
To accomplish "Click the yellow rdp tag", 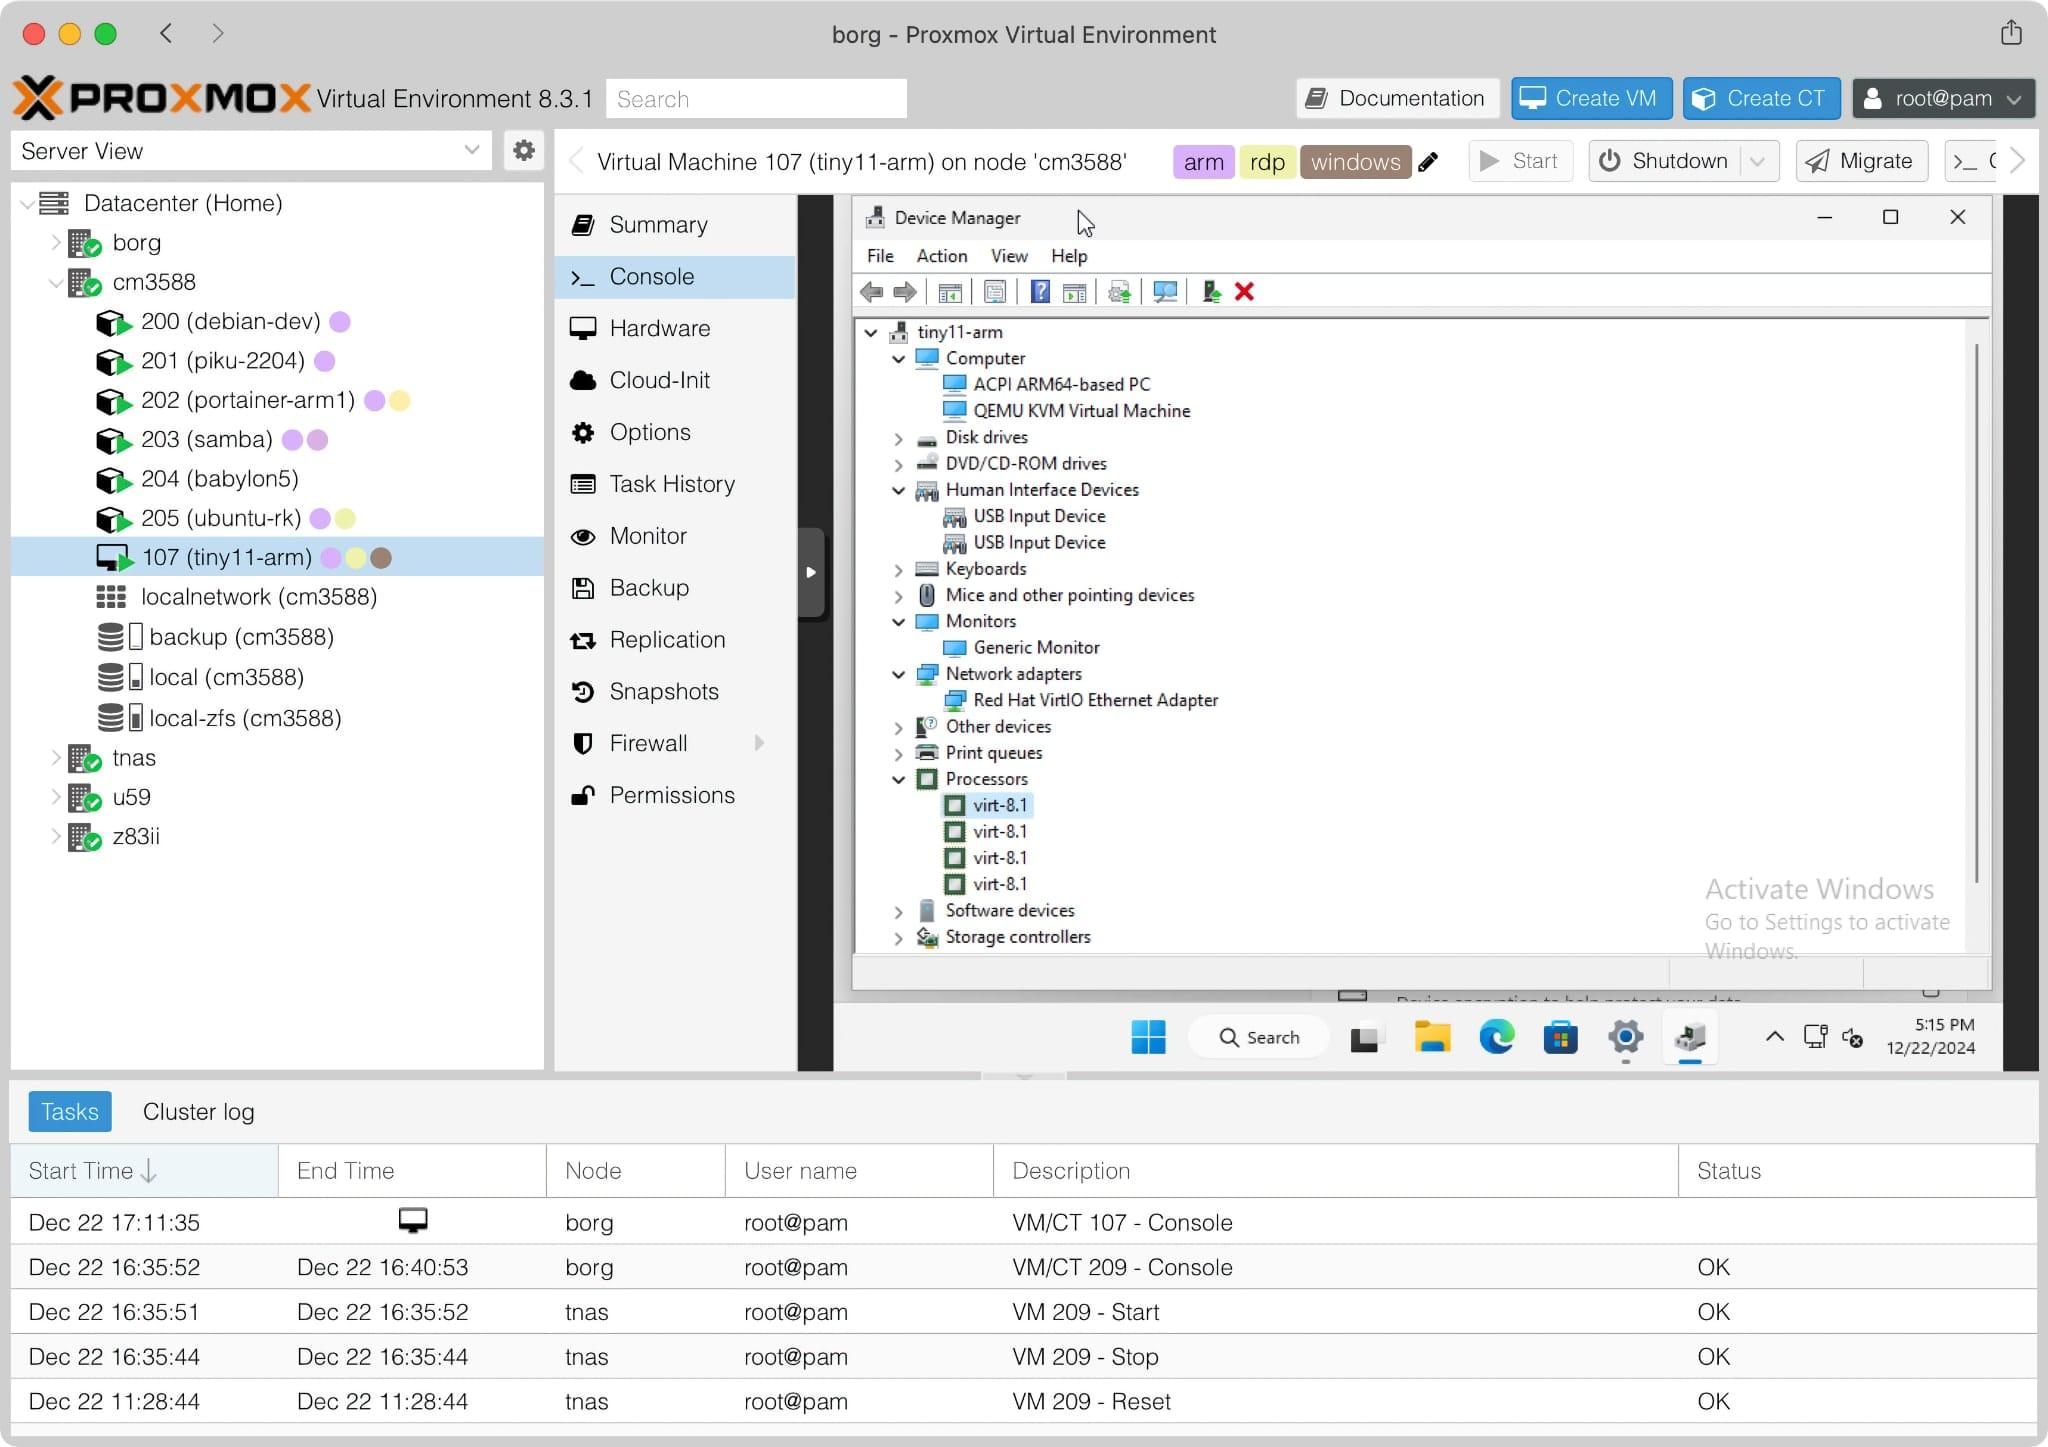I will pyautogui.click(x=1267, y=162).
